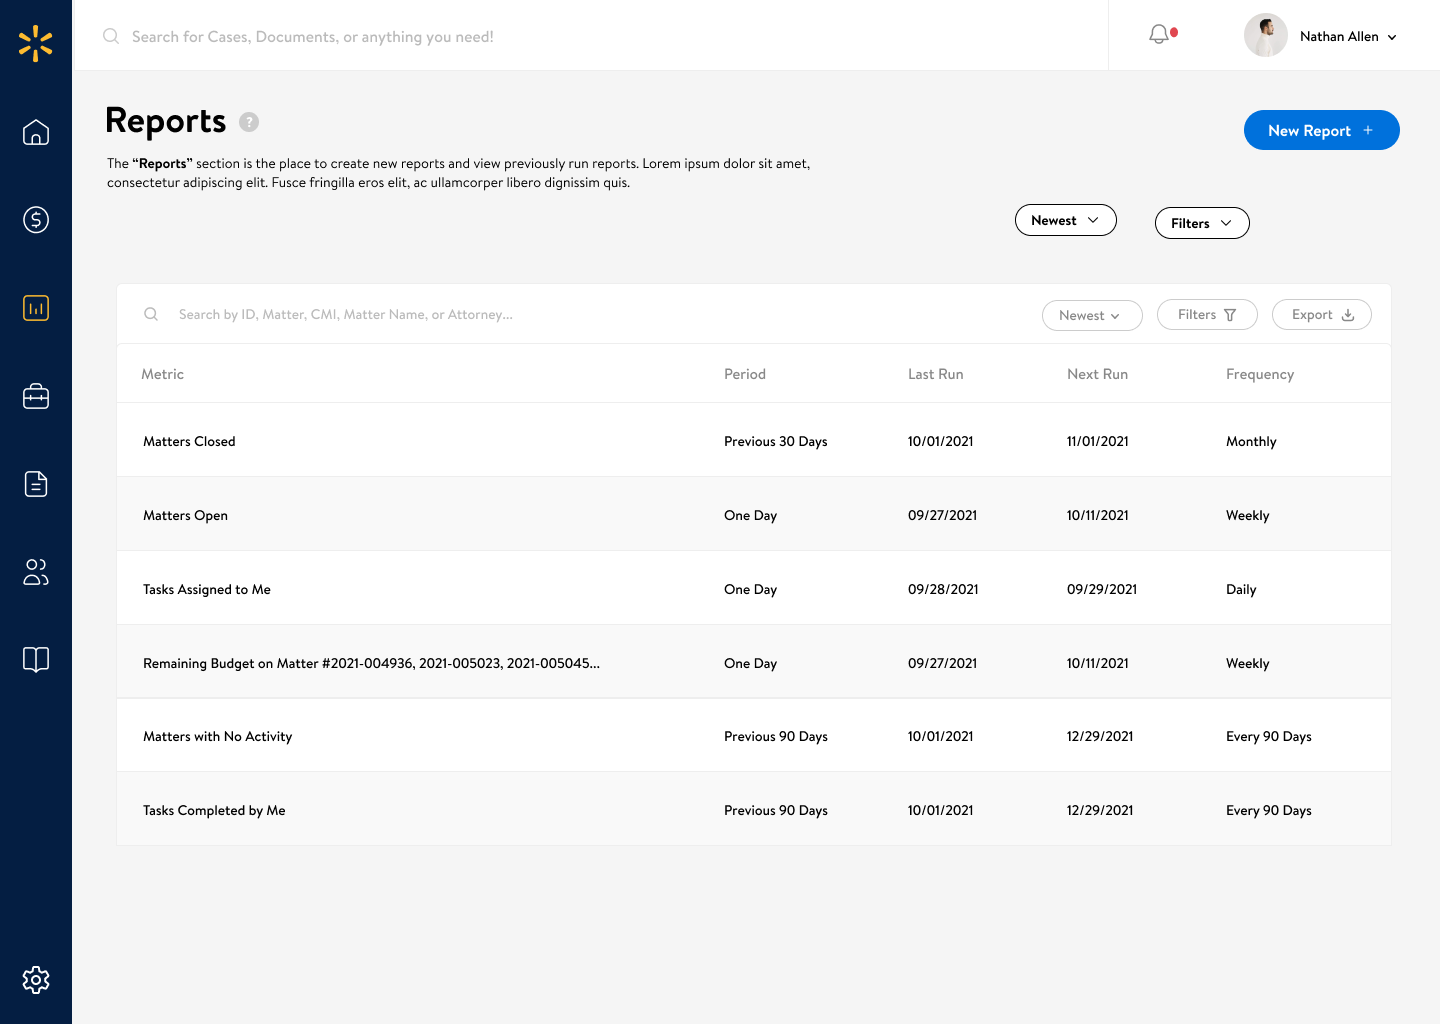Expand the black-outlined Filters dropdown

point(1201,223)
